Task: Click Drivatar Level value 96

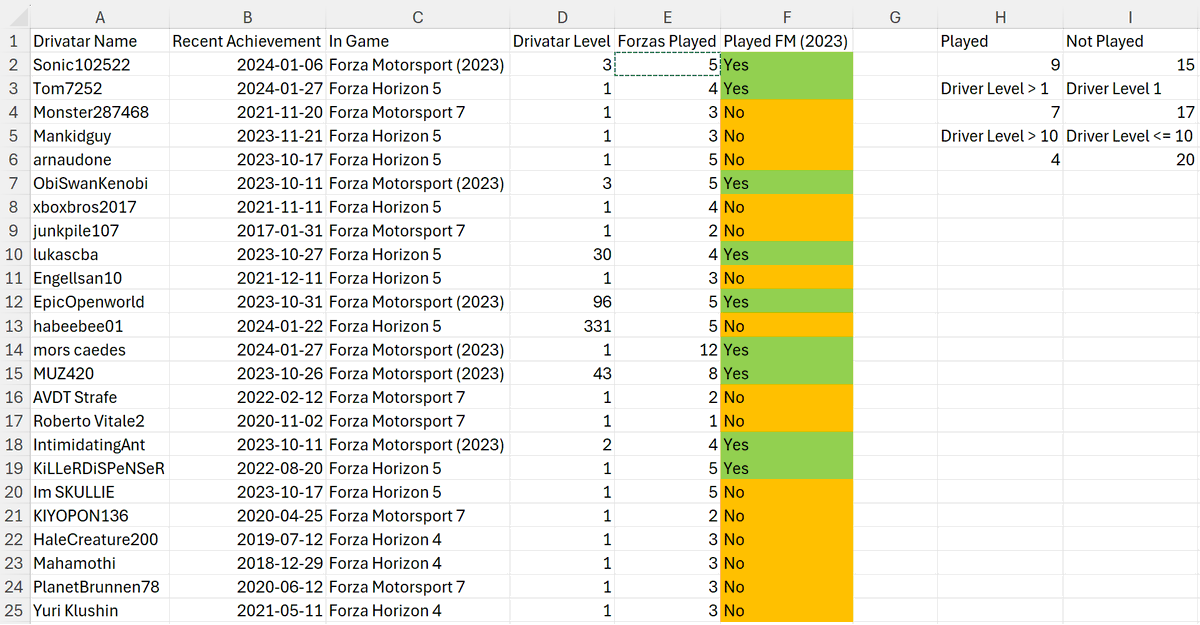Action: pyautogui.click(x=562, y=302)
